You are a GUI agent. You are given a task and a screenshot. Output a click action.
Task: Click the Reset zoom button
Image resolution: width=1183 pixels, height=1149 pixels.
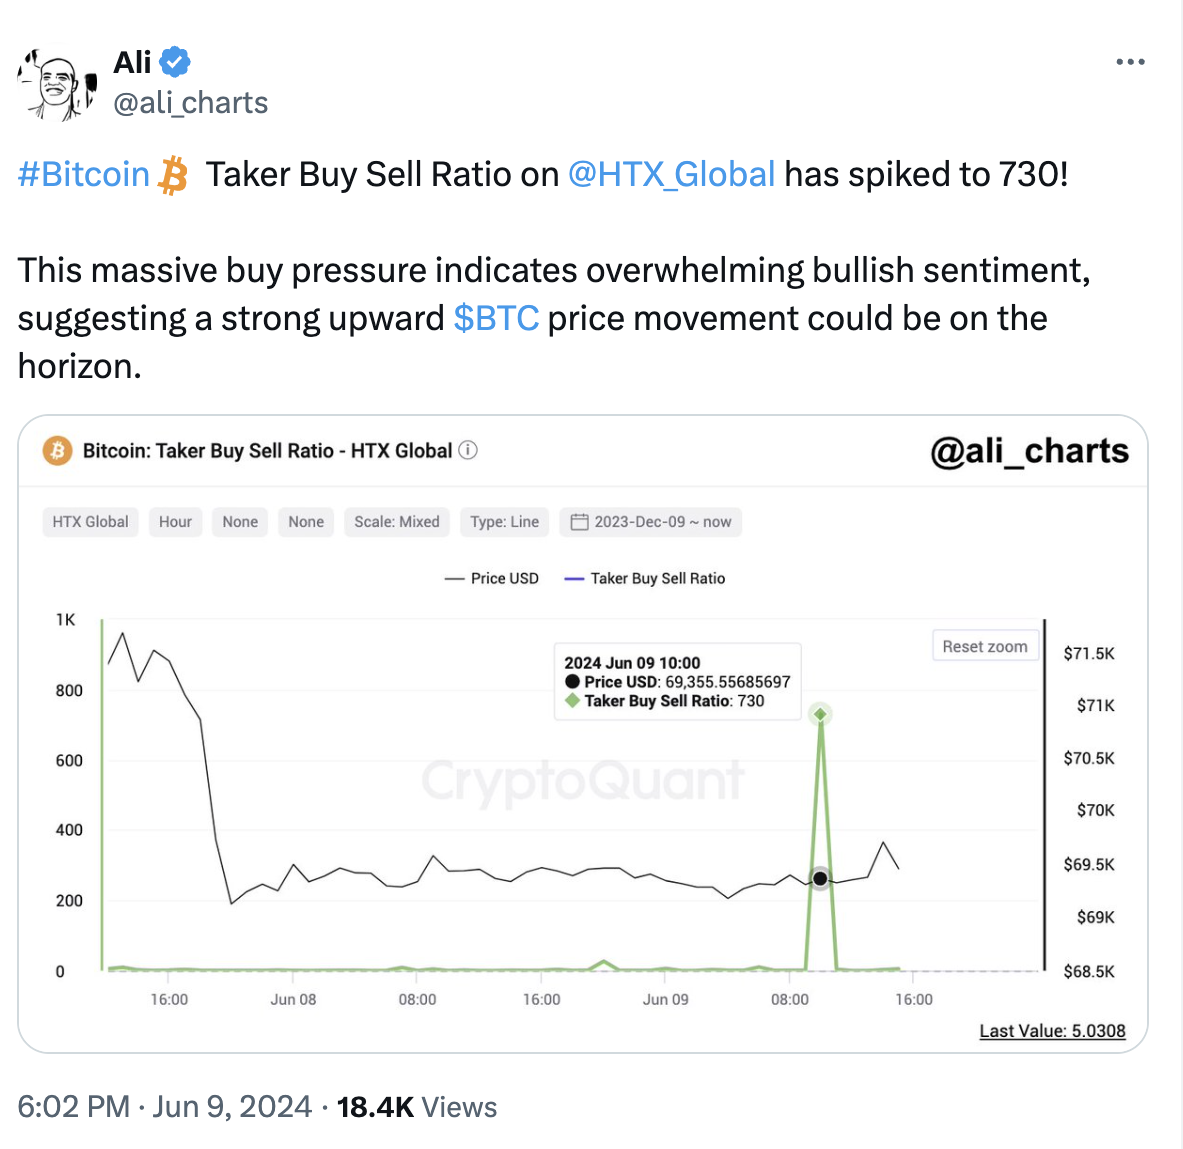[x=985, y=647]
